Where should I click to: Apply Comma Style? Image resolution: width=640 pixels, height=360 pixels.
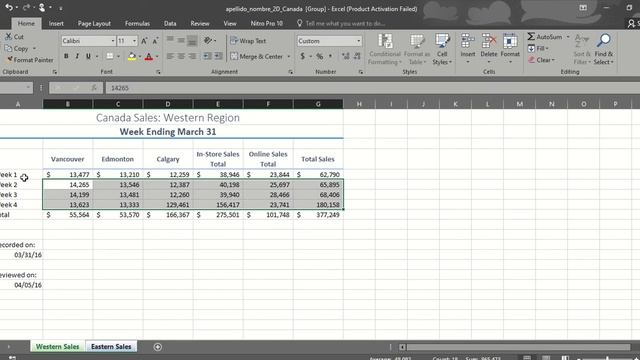[x=330, y=56]
